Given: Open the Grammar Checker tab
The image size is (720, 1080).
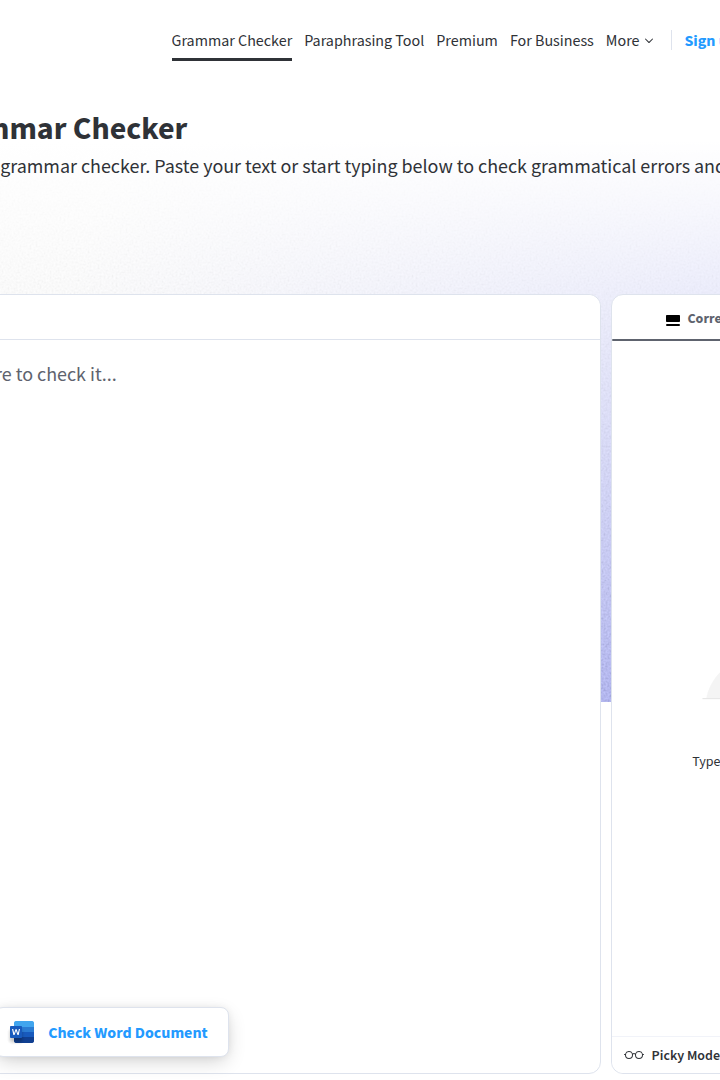Looking at the screenshot, I should (x=232, y=41).
